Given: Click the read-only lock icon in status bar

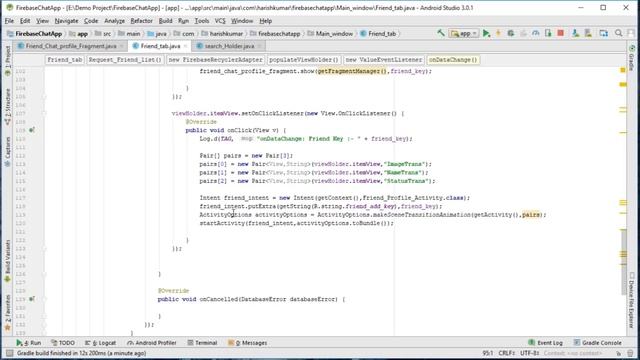Looking at the screenshot, I should (619, 353).
